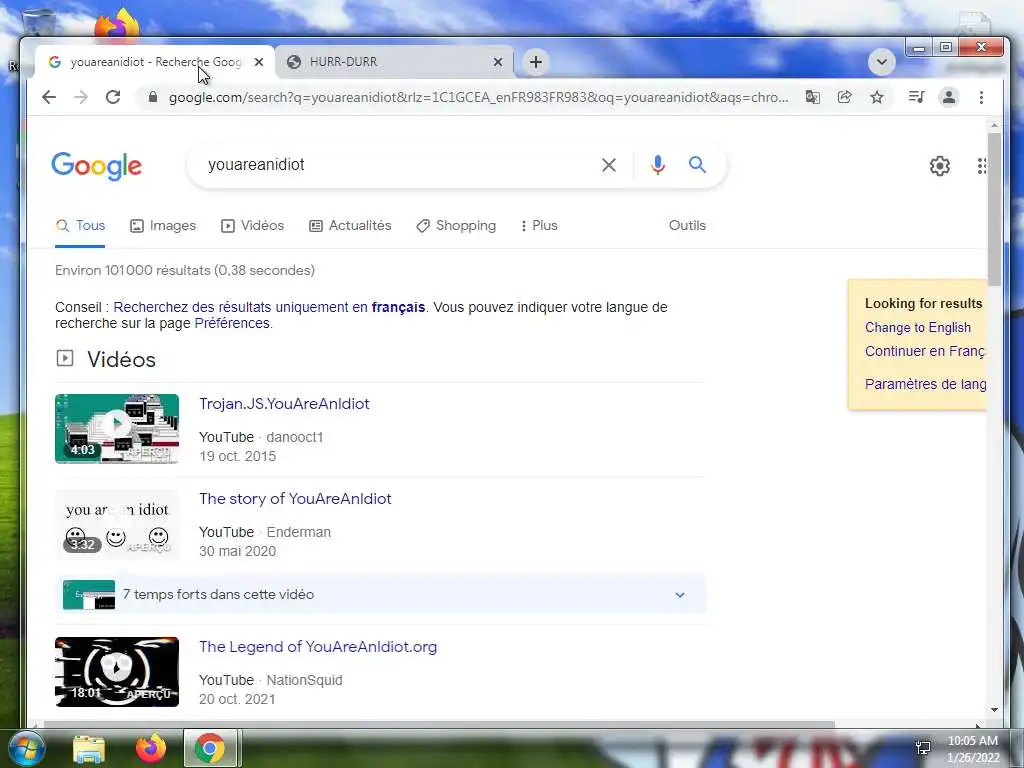Screen dimensions: 1024x768
Task: Open the Outils search tools
Action: click(x=687, y=225)
